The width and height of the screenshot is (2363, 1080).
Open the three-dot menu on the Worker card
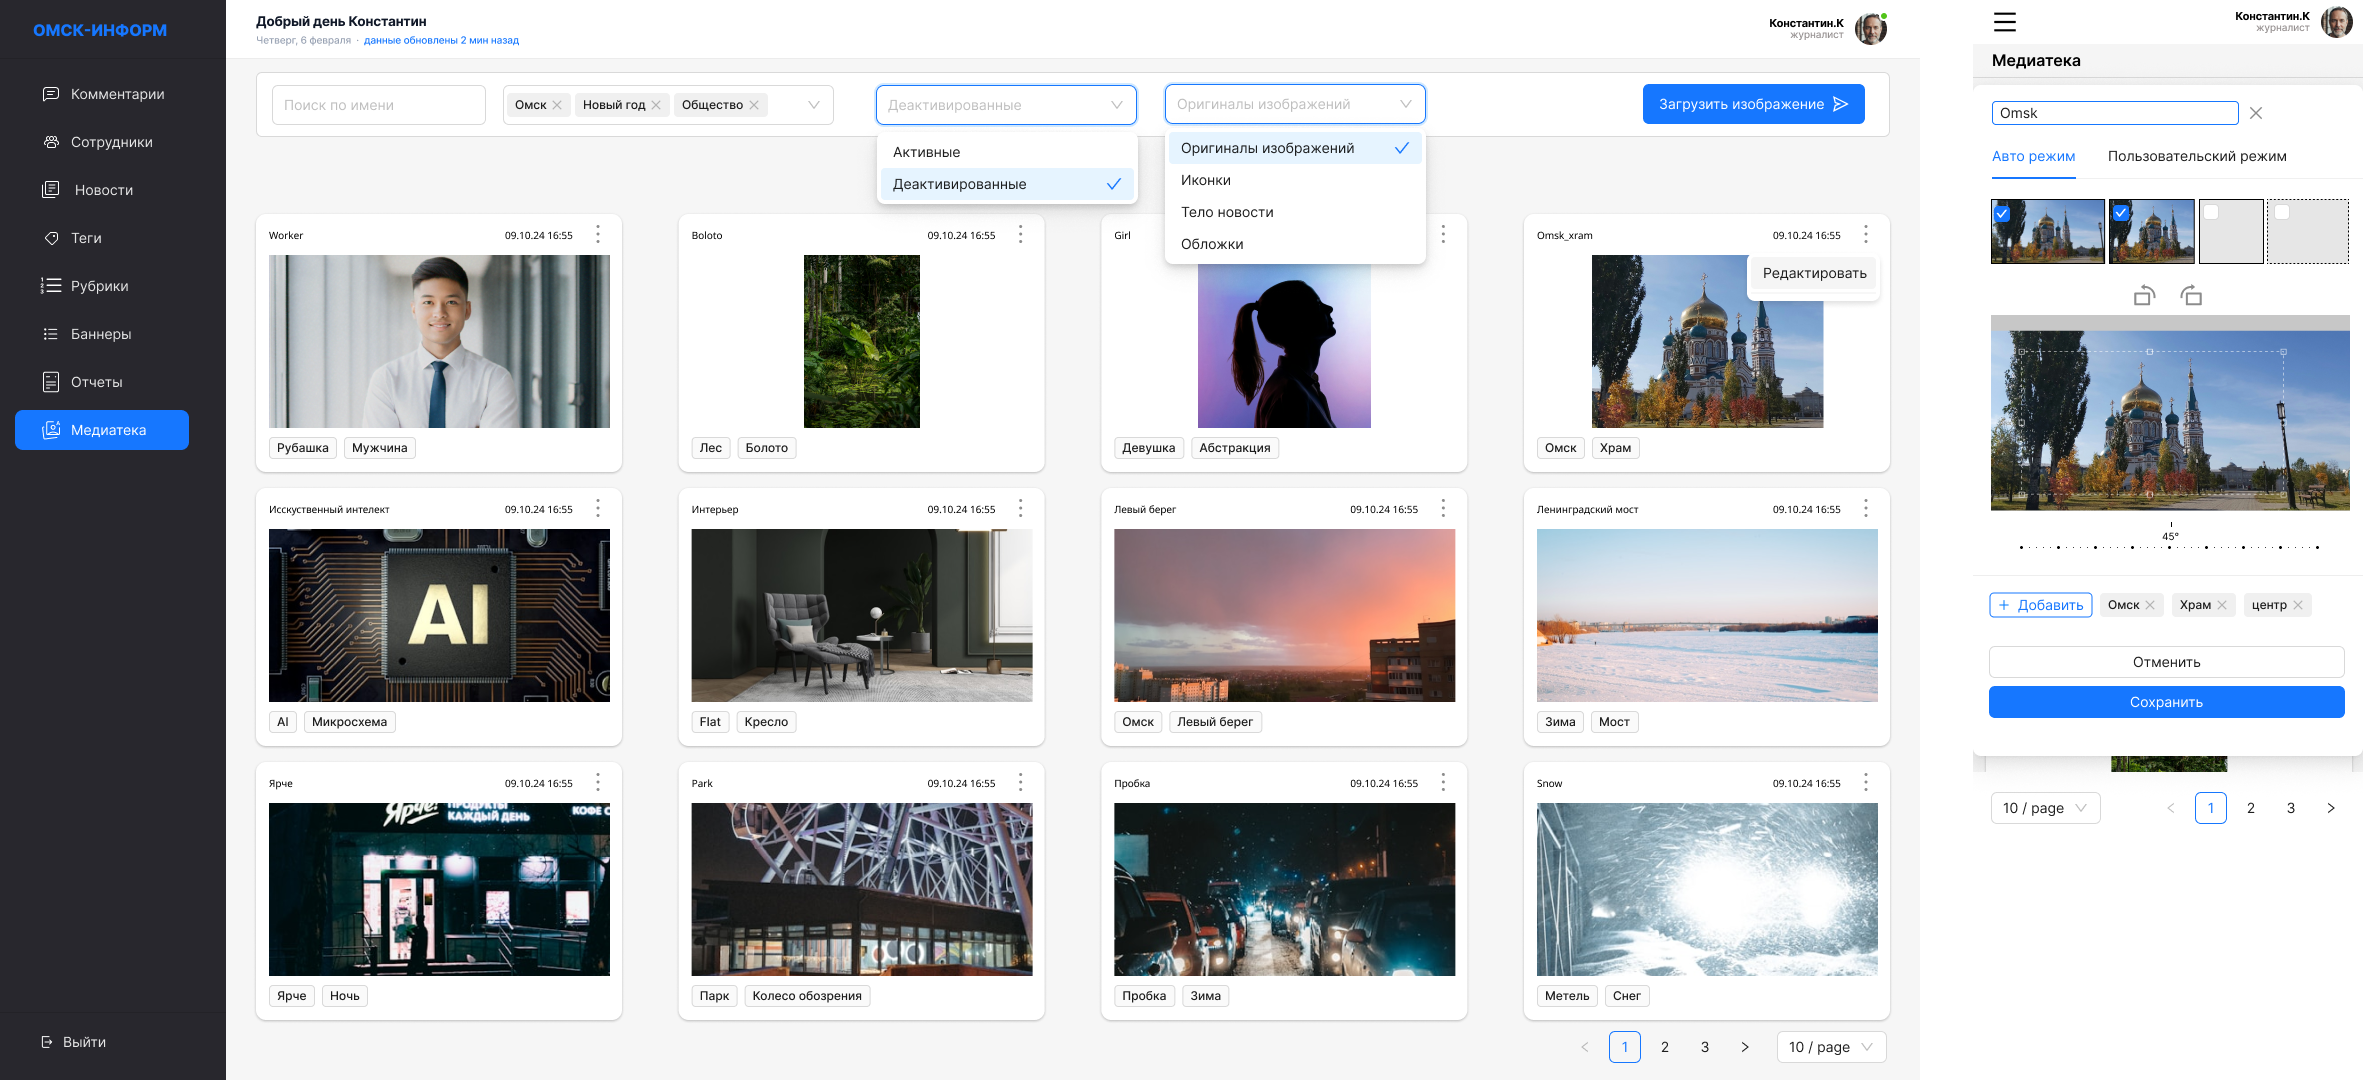click(598, 234)
